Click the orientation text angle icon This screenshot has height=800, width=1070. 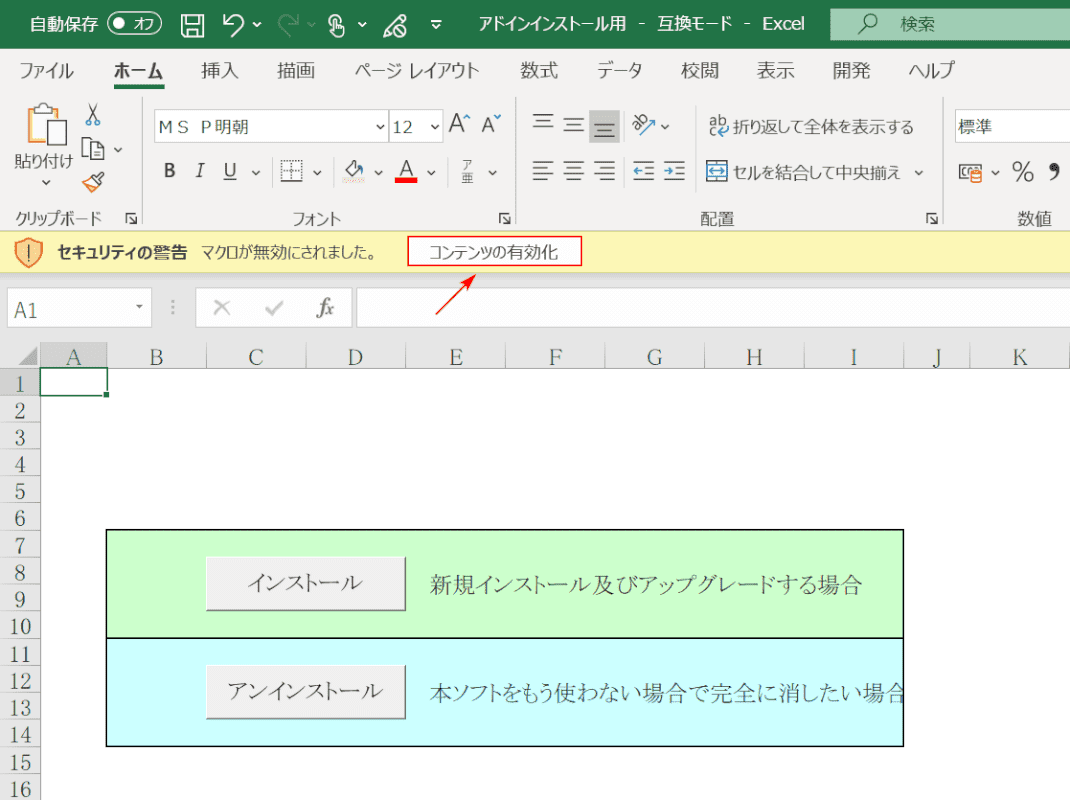(643, 125)
